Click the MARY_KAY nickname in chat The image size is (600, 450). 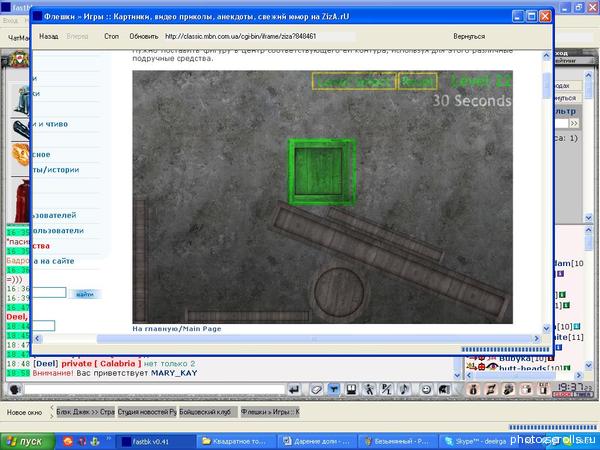tap(174, 373)
